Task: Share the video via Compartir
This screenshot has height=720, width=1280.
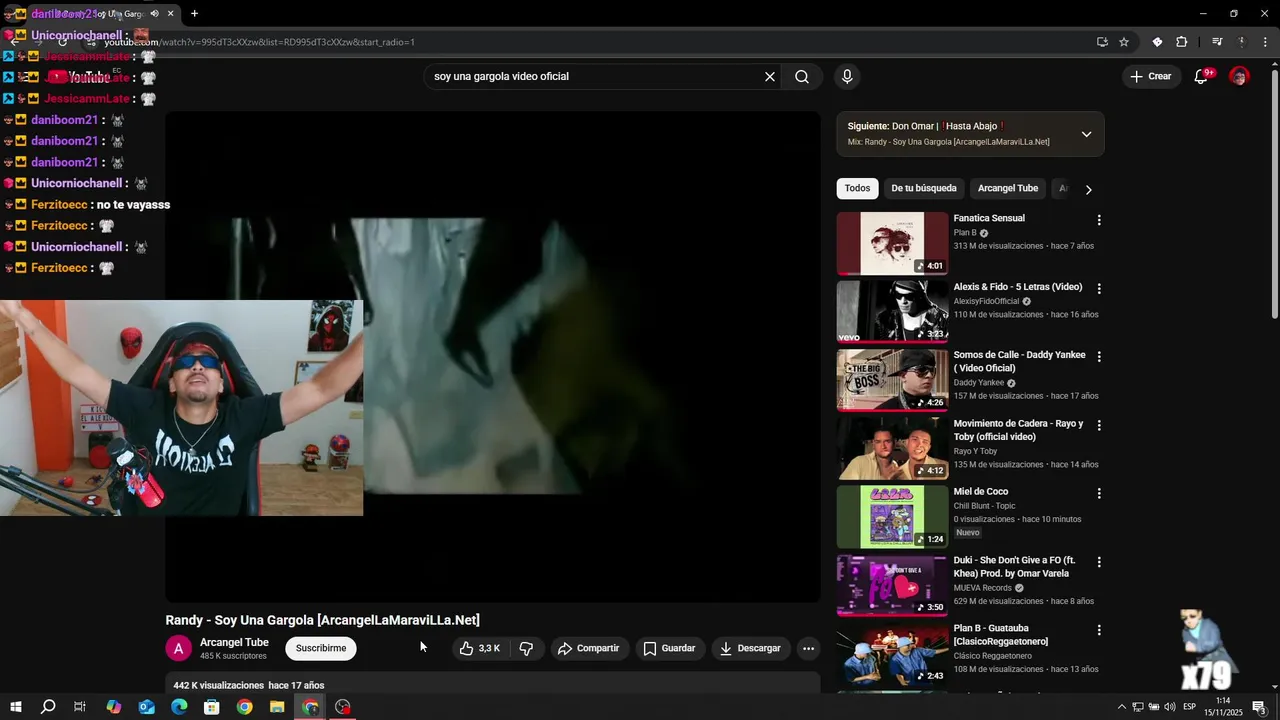Action: click(589, 648)
